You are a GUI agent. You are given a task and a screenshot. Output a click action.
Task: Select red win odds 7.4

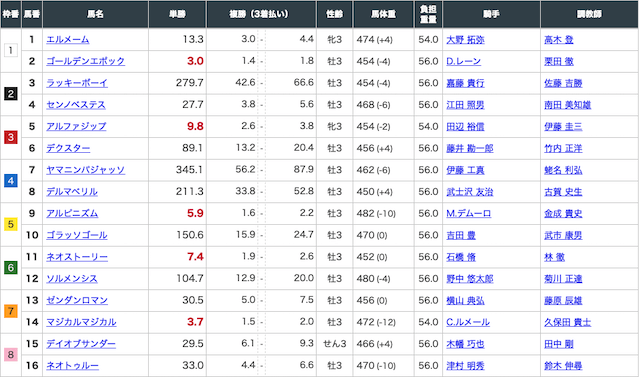[x=195, y=257]
